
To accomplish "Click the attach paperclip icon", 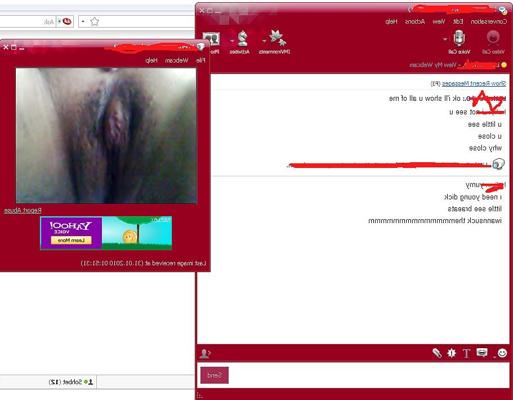I will click(437, 353).
